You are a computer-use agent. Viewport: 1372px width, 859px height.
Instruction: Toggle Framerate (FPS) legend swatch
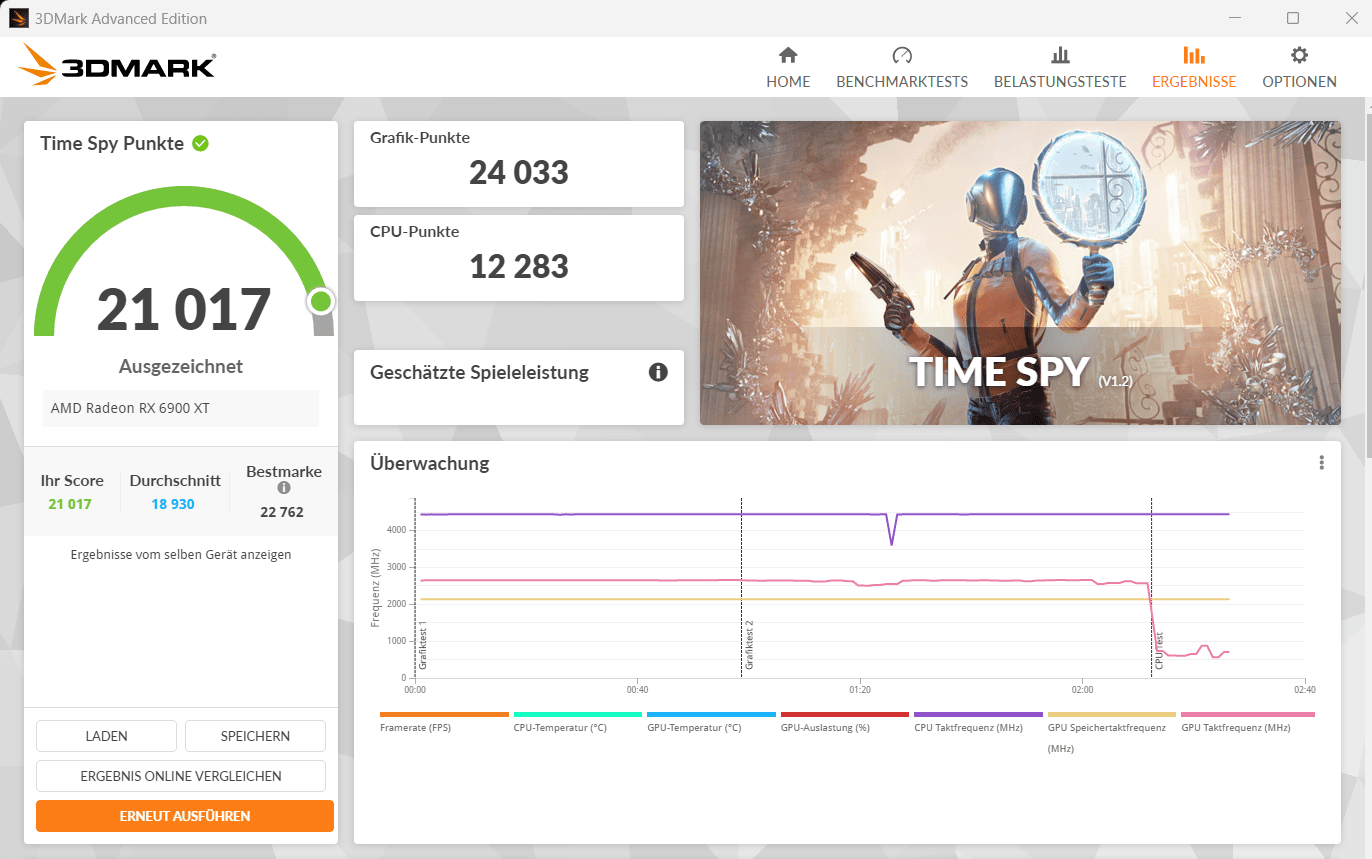click(x=444, y=715)
